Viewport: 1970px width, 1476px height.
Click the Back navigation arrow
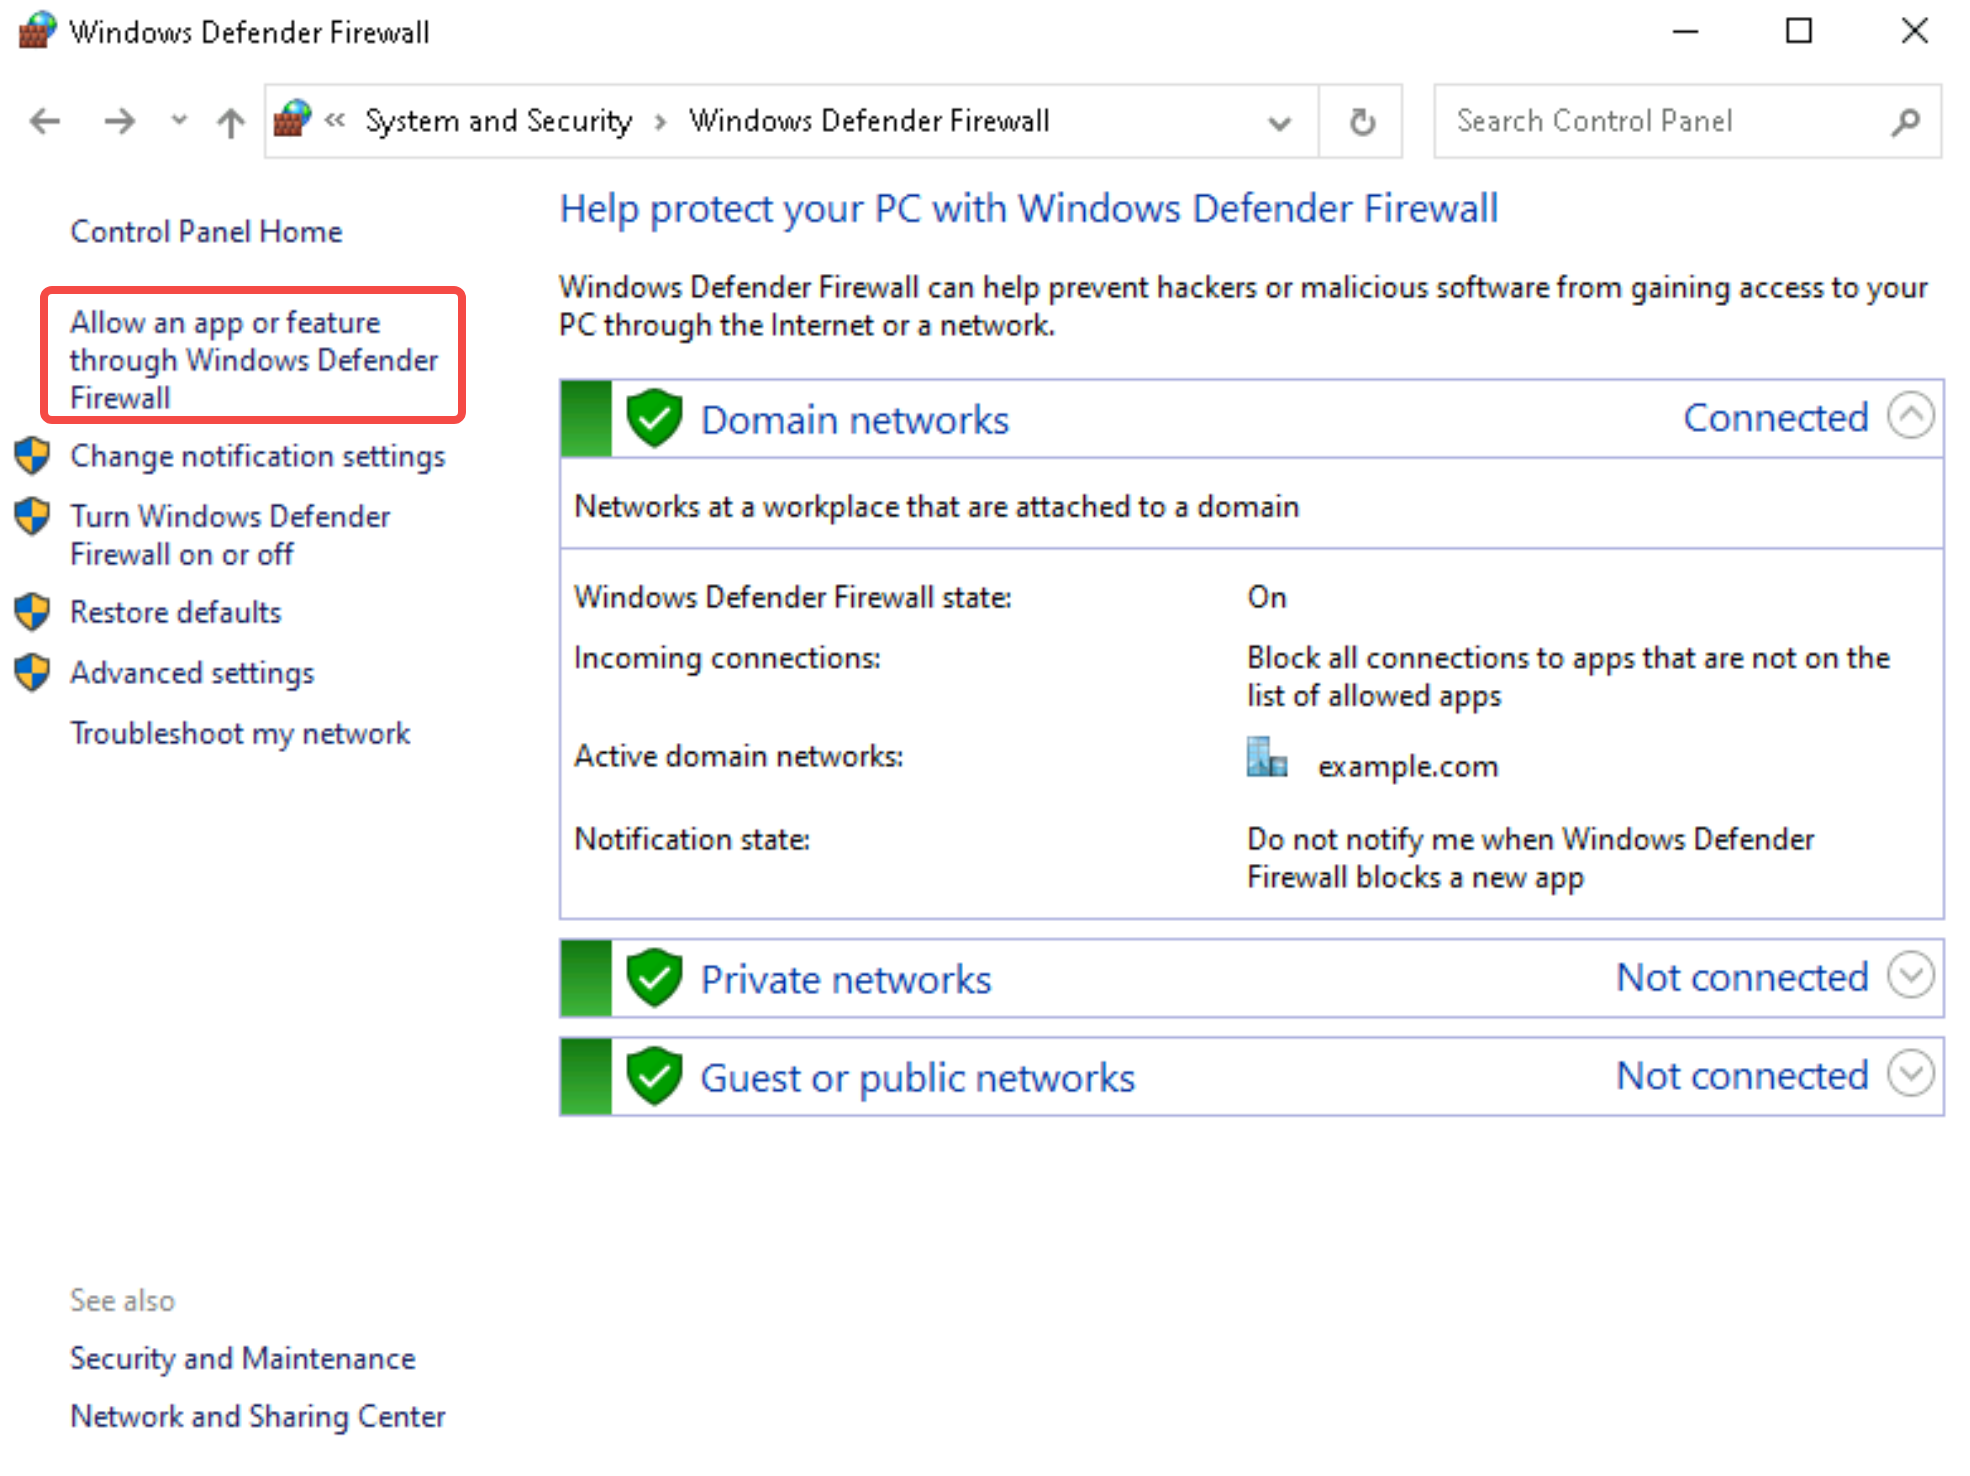click(x=45, y=122)
